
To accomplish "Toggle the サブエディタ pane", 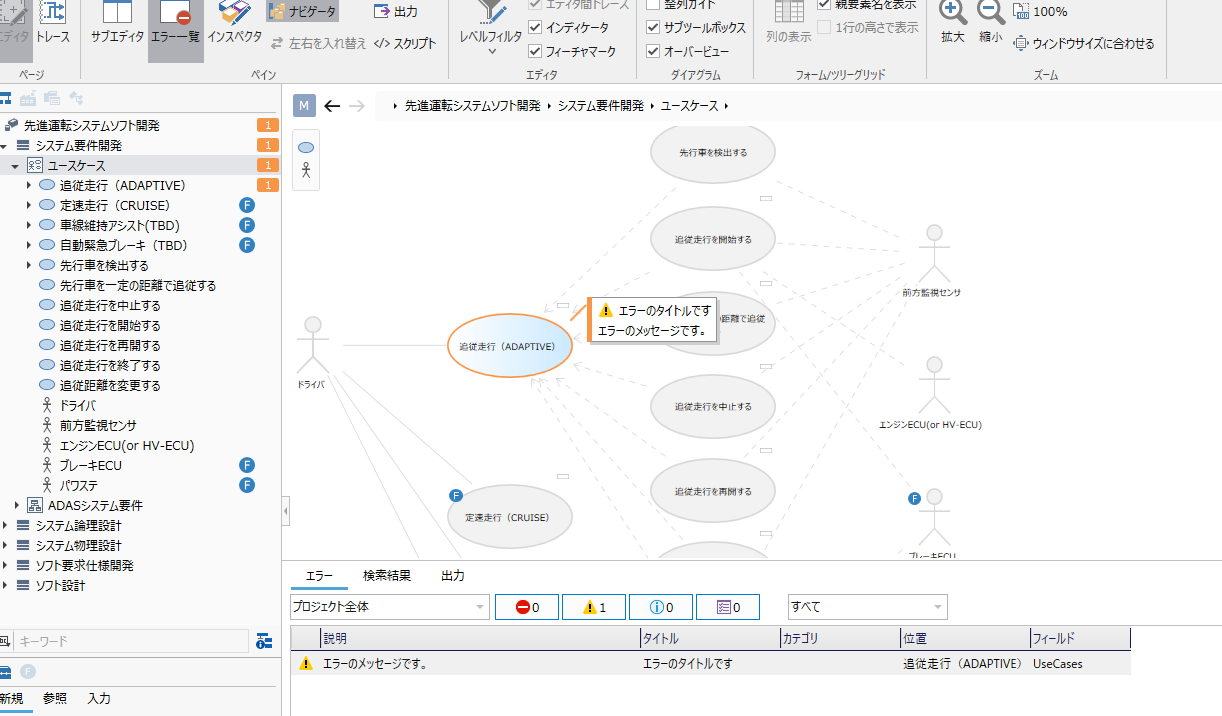I will (x=117, y=22).
